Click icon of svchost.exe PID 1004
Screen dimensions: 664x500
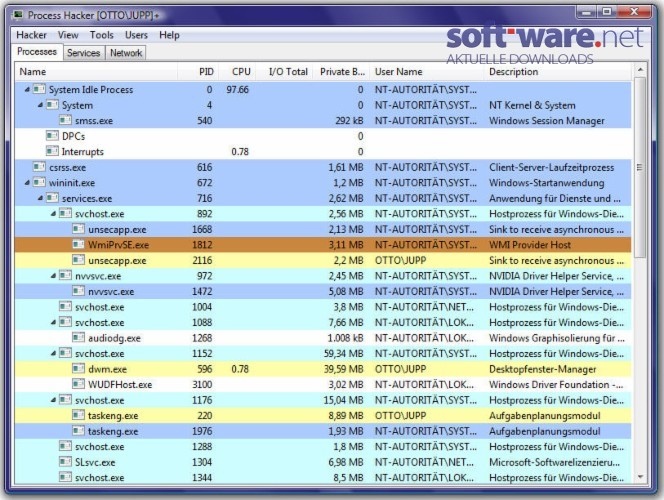(x=66, y=307)
